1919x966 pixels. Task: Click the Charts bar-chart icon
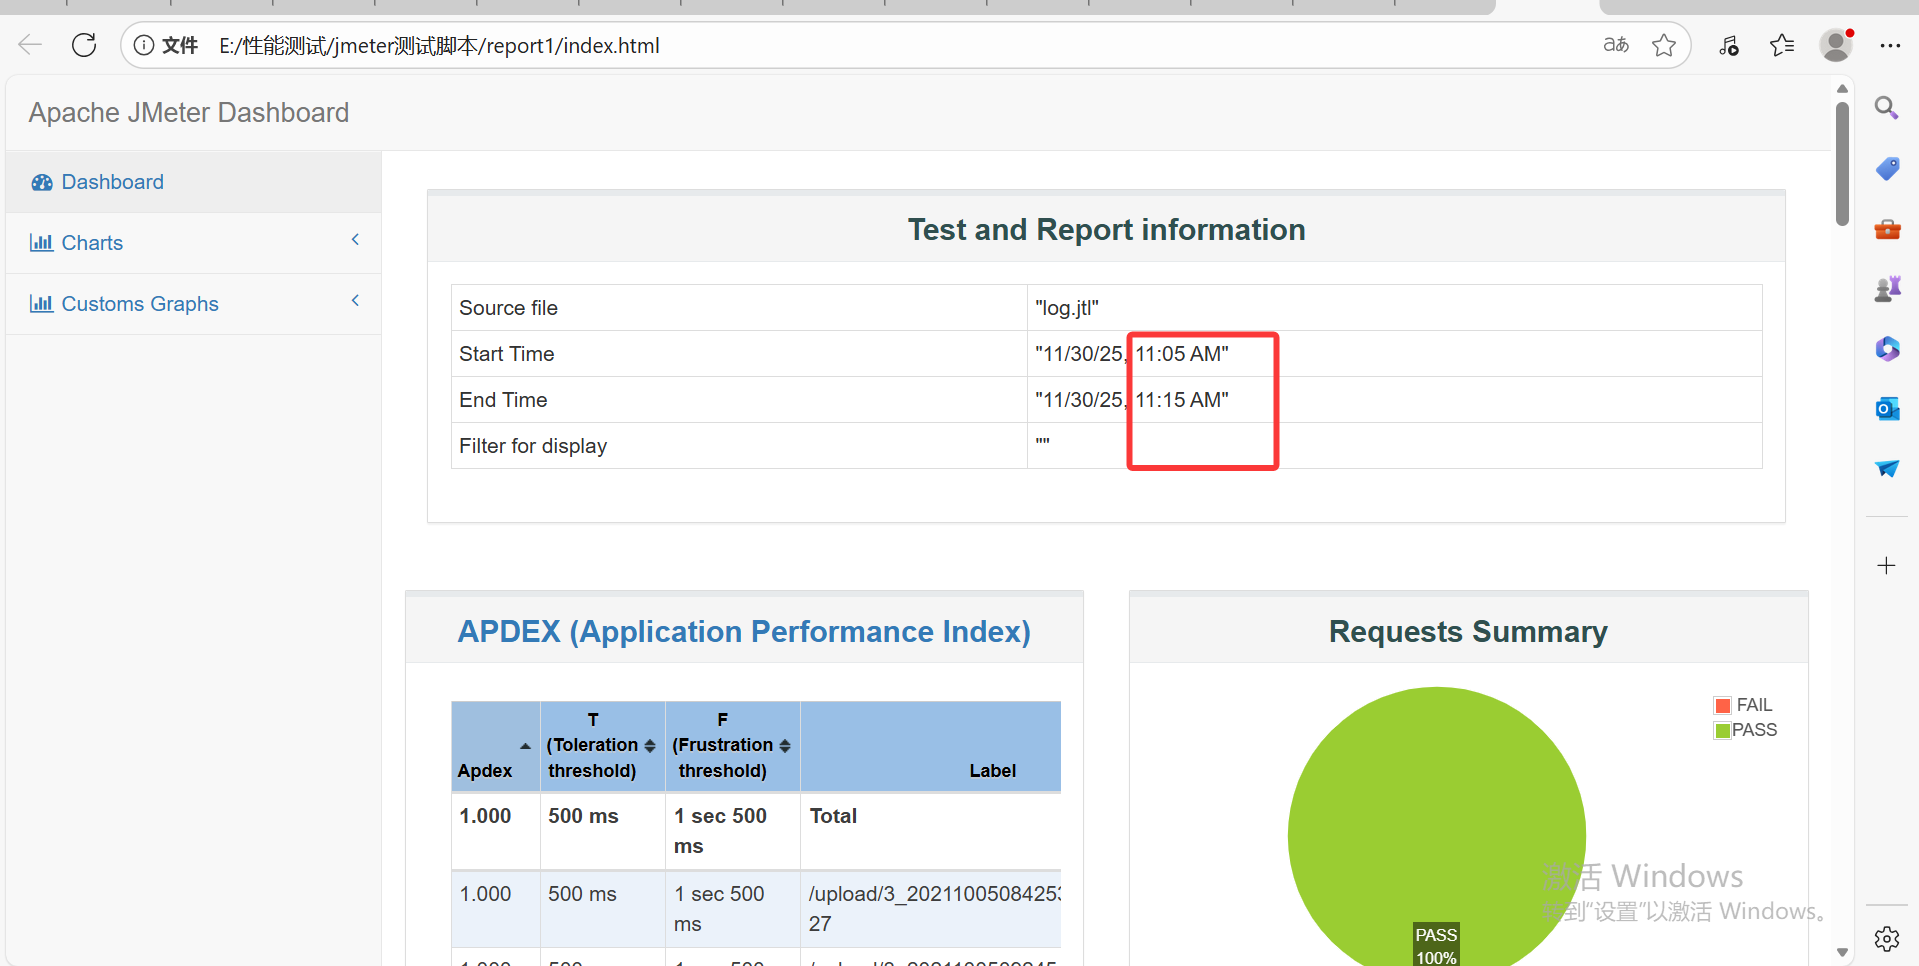point(42,243)
